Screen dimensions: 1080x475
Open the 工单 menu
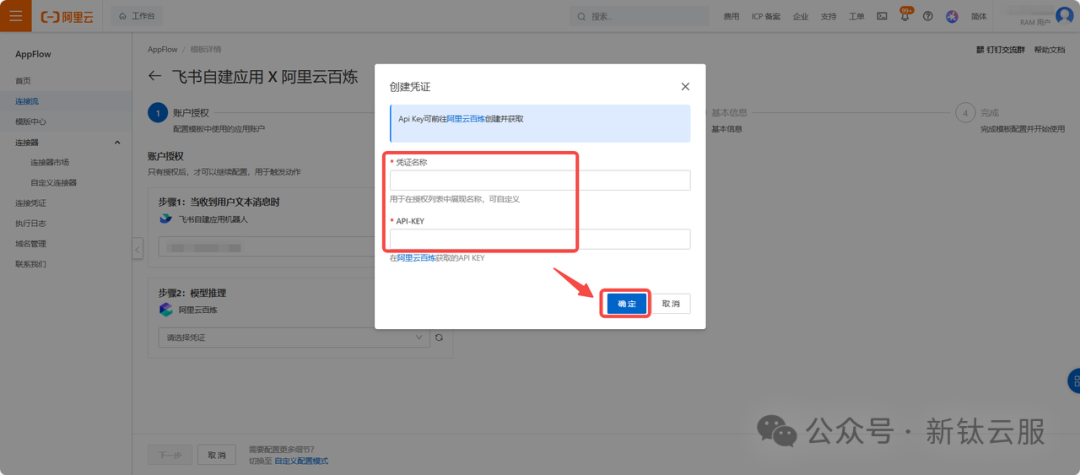click(x=857, y=17)
